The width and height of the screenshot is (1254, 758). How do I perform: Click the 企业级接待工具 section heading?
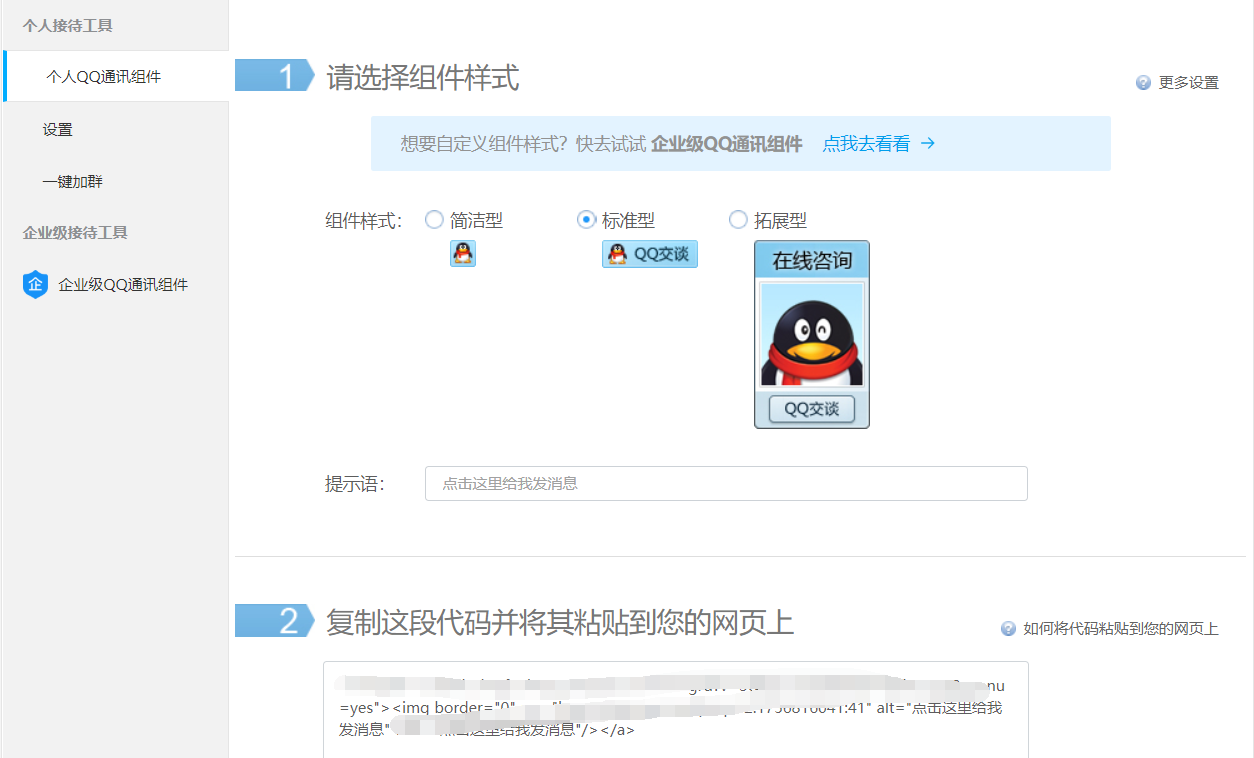tap(75, 233)
